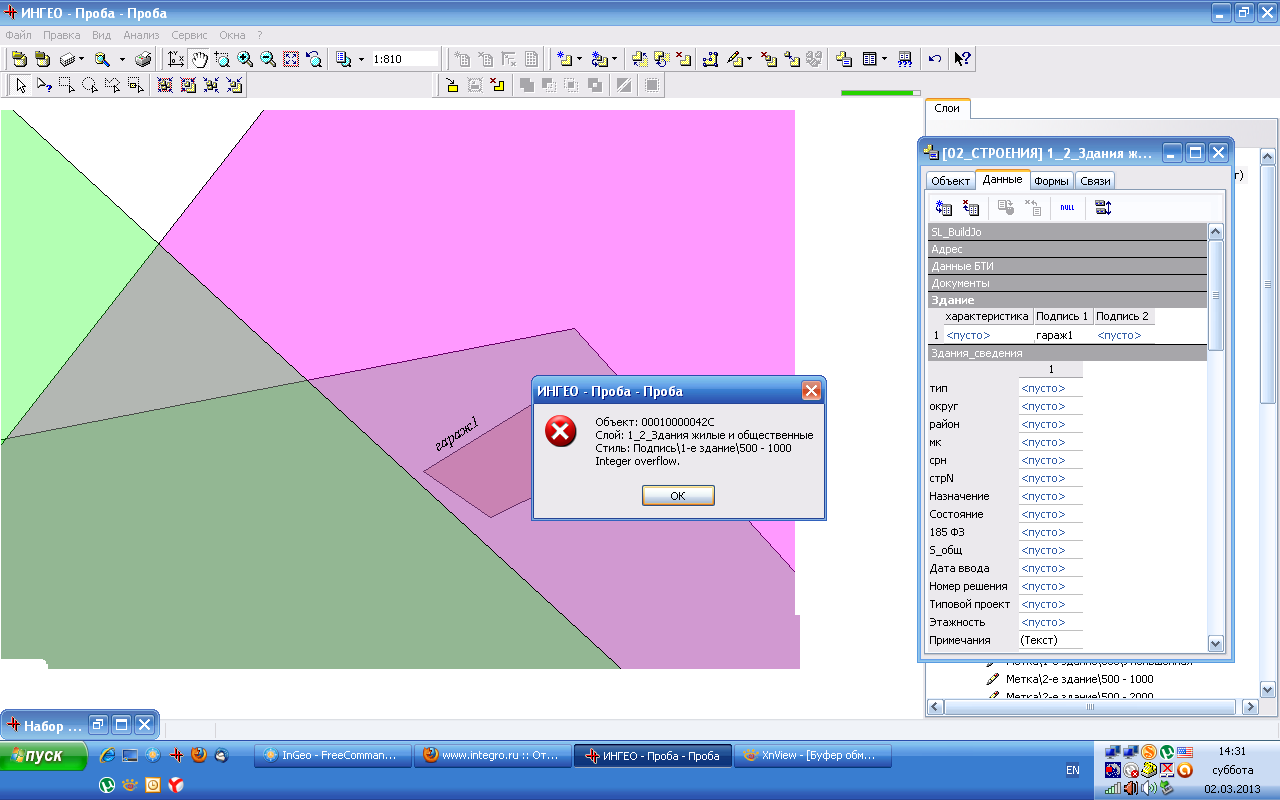Image resolution: width=1280 pixels, height=800 pixels.
Task: Select the rectangle selection tool
Action: (66, 85)
